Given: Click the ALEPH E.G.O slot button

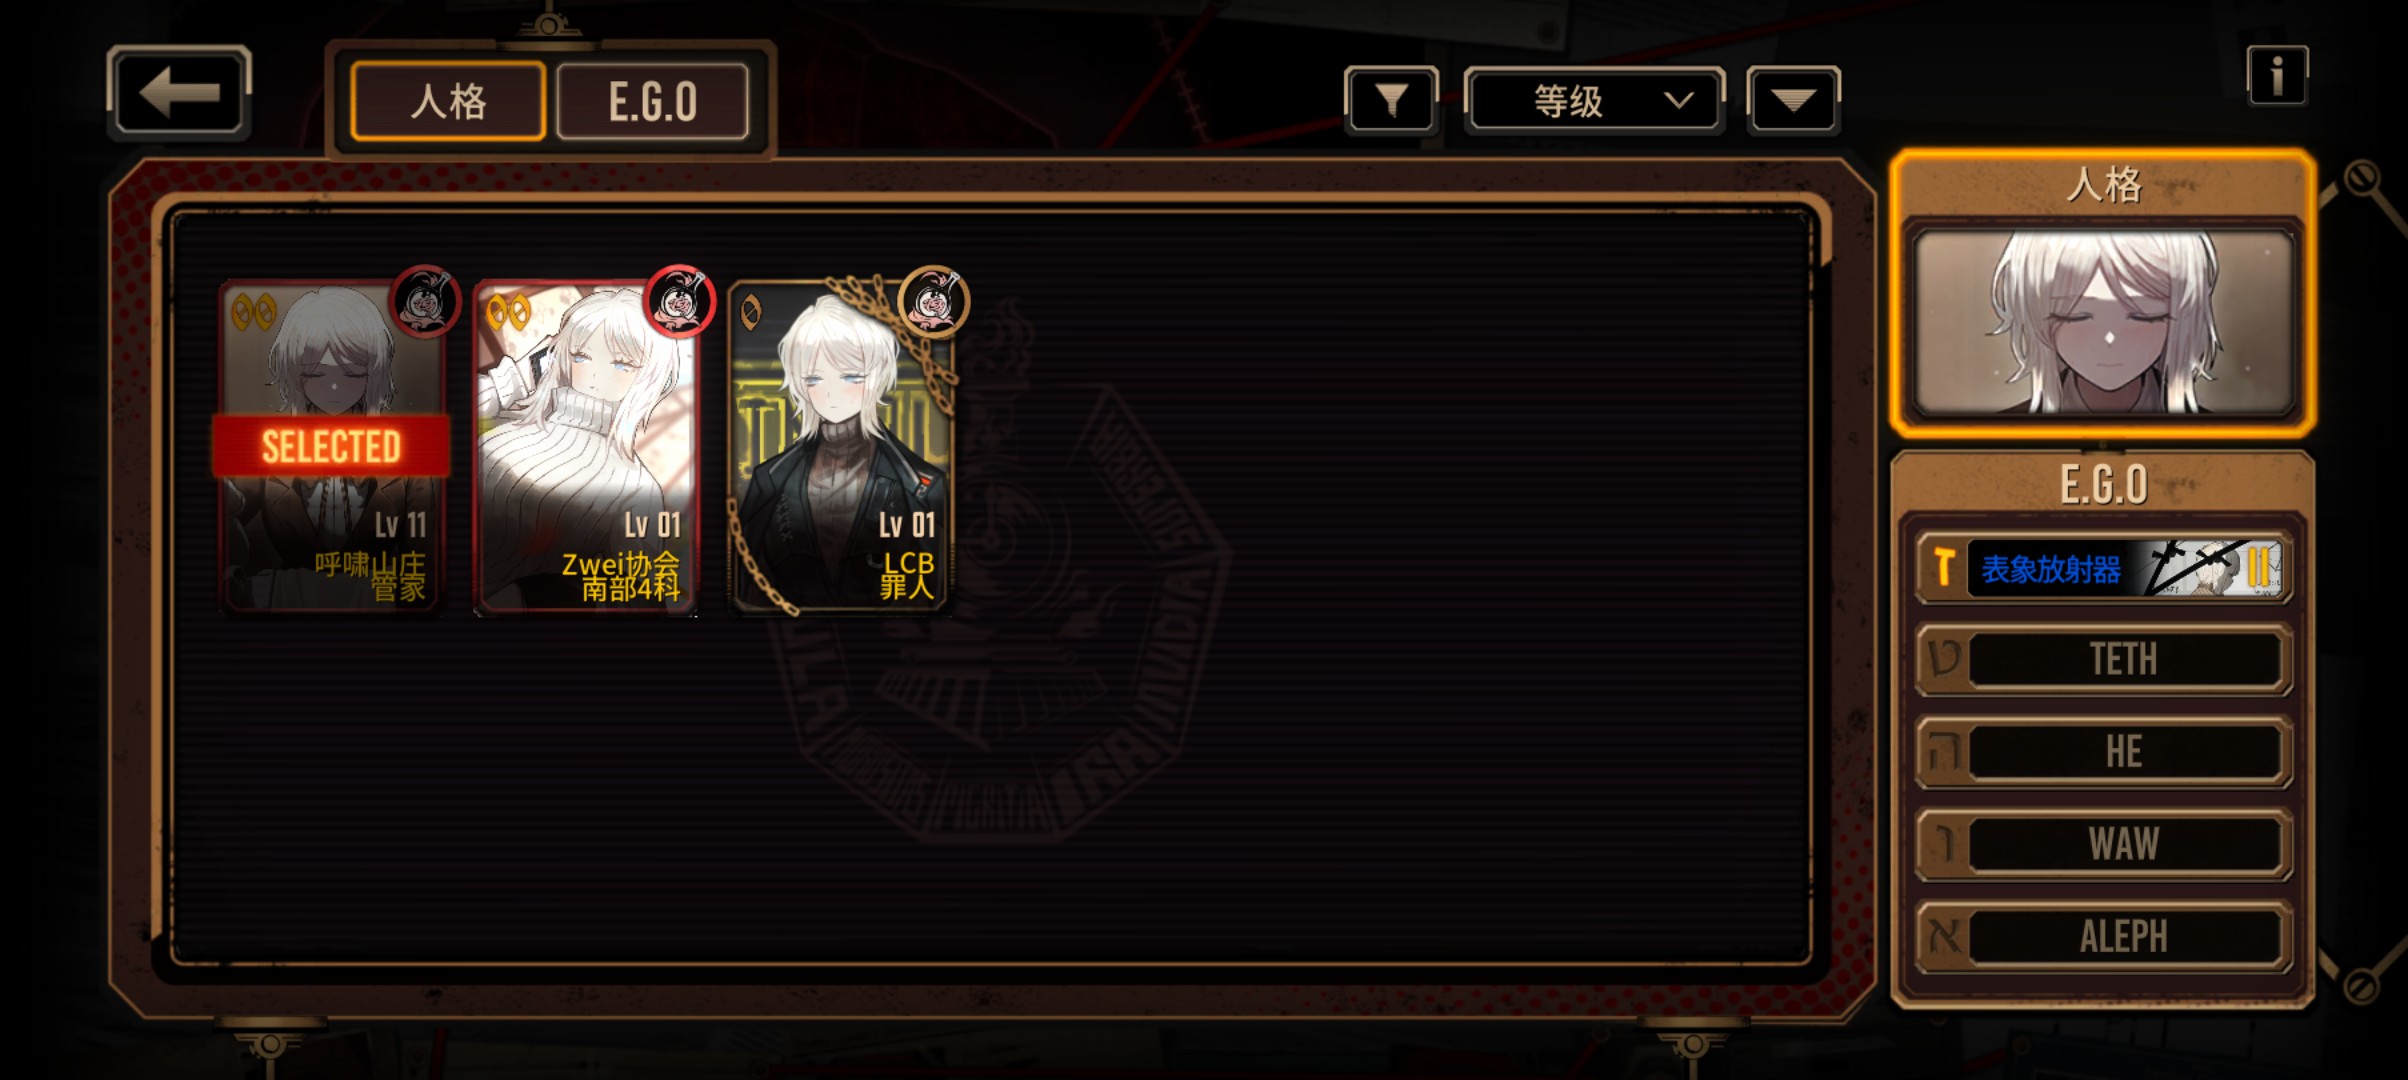Looking at the screenshot, I should tap(2104, 937).
